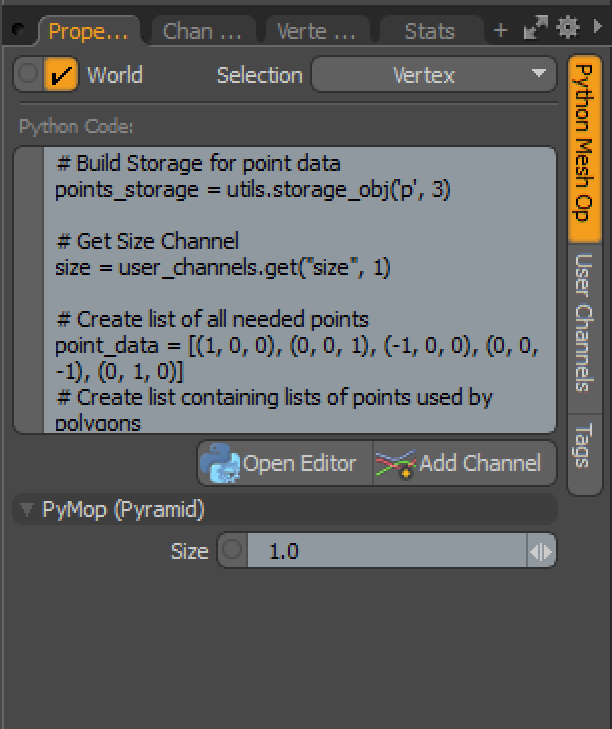Click the World channel keyframe dot
The image size is (612, 729).
coord(29,75)
